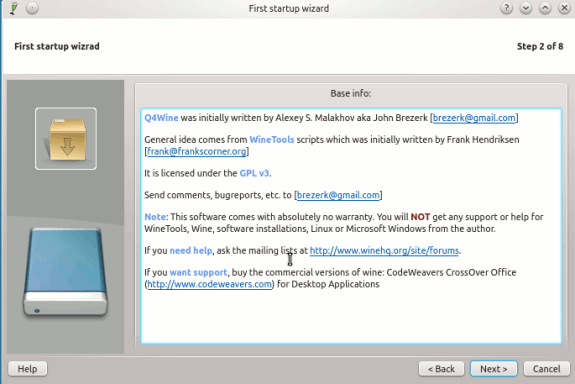575x384 pixels.
Task: Click the WineTools blue text
Action: coord(272,139)
